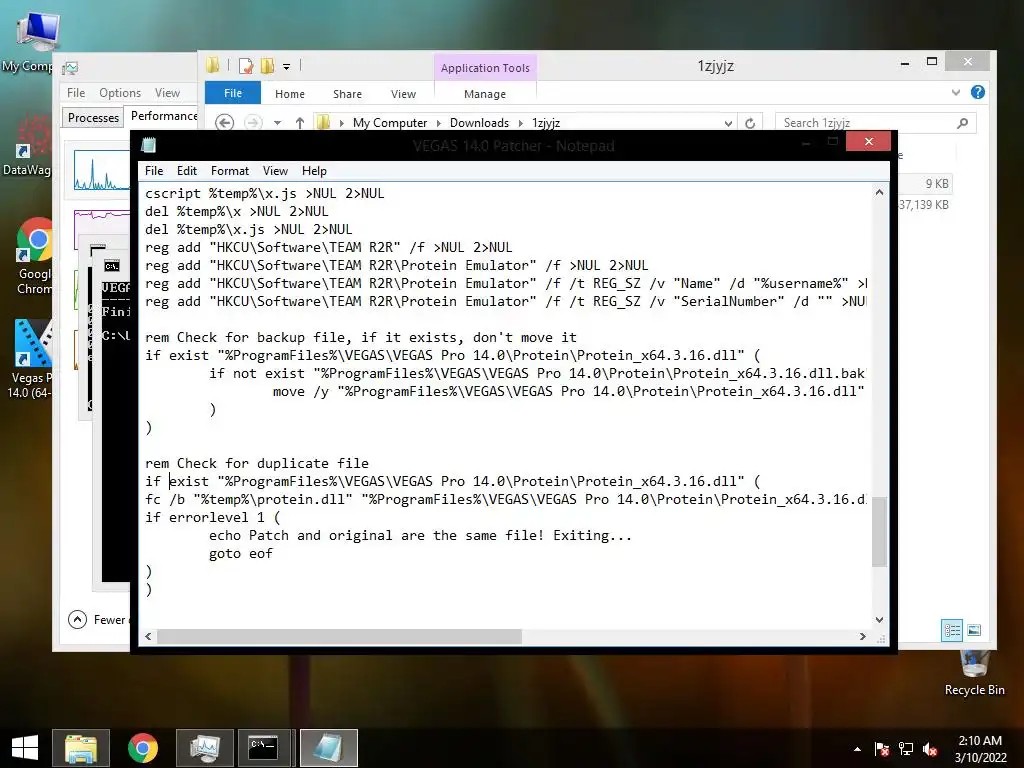Open Explorer Manage tab

pos(485,94)
